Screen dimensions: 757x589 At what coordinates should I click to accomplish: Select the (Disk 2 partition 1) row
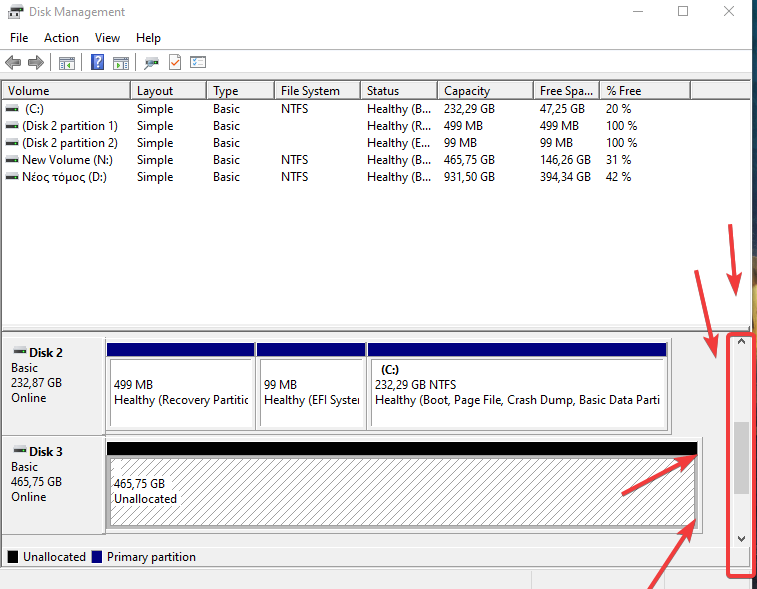(x=347, y=126)
